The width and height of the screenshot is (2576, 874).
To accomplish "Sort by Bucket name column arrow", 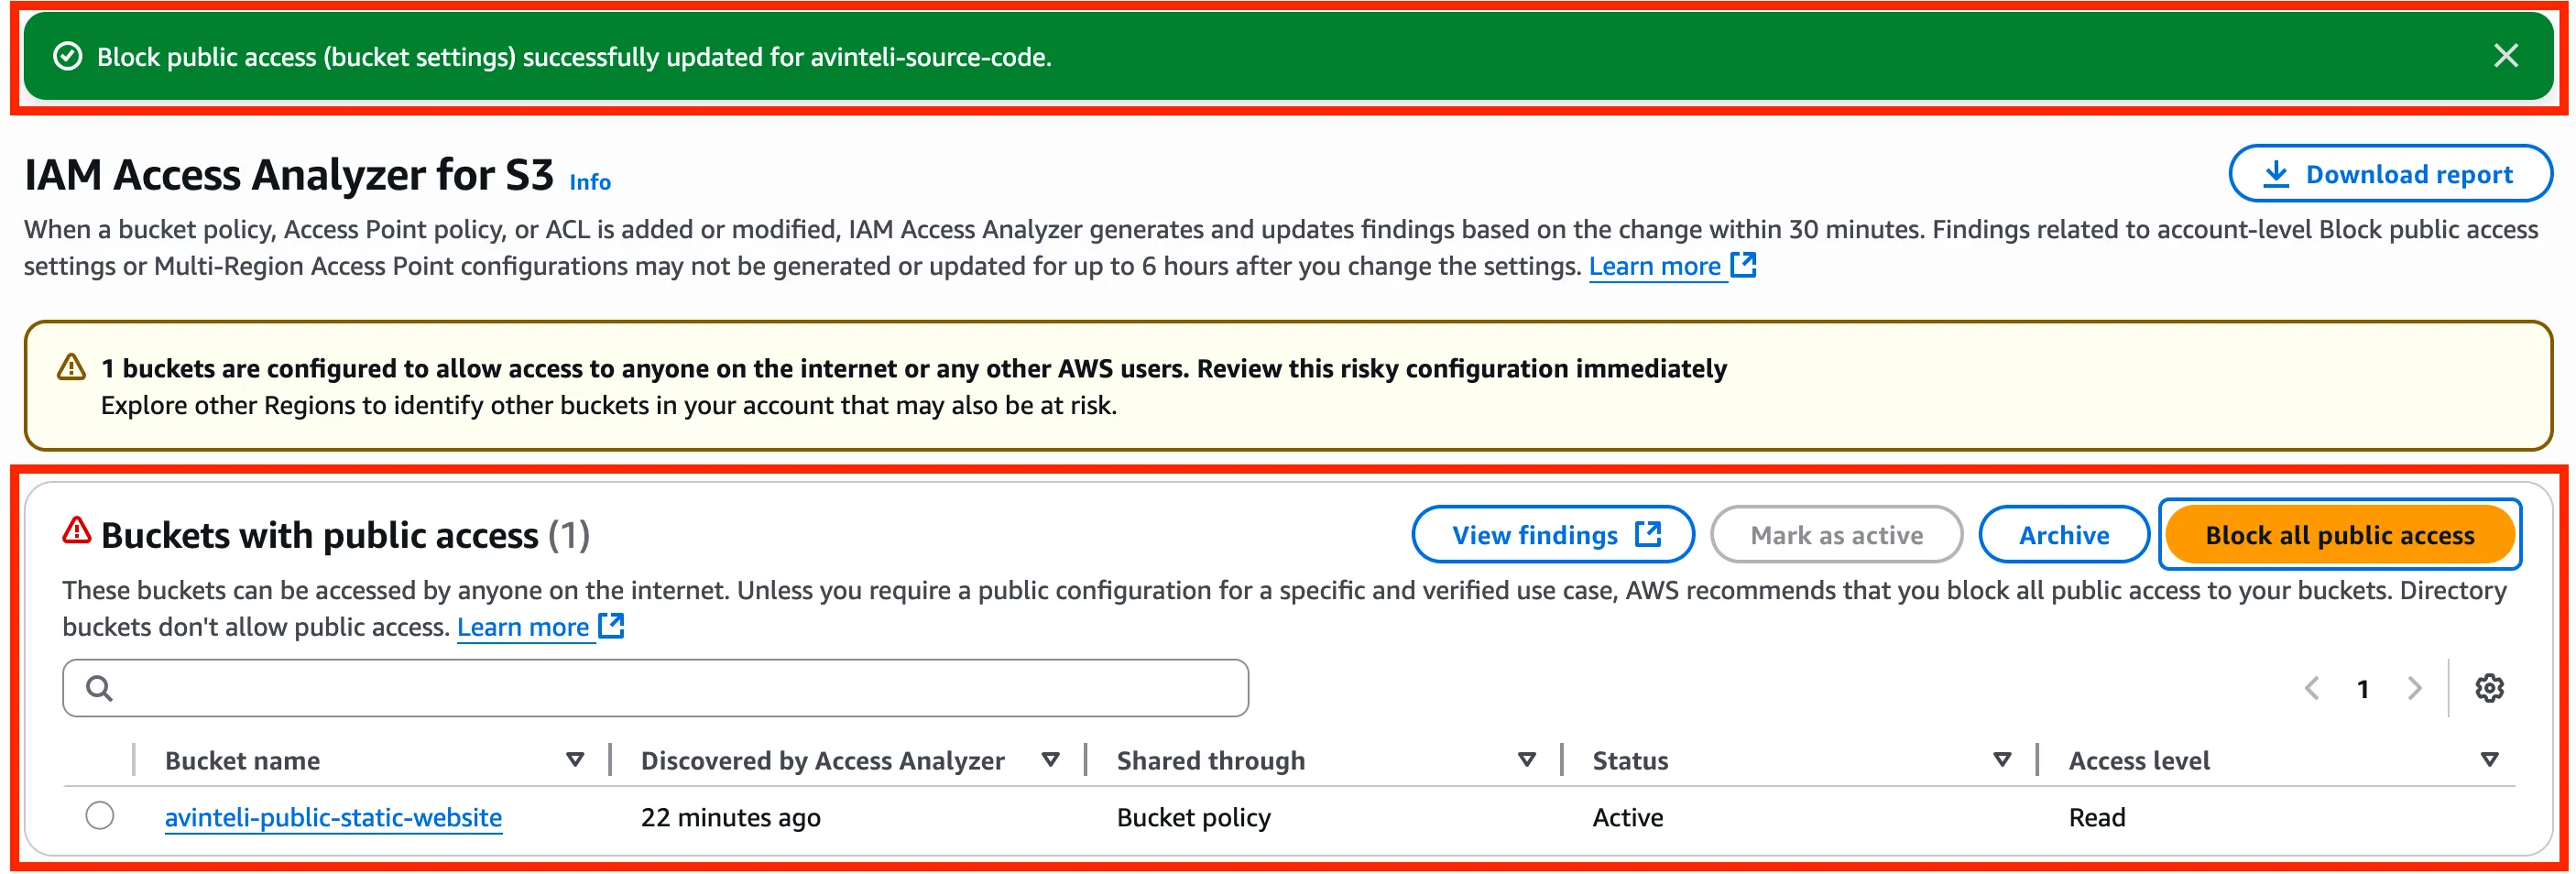I will [x=575, y=760].
